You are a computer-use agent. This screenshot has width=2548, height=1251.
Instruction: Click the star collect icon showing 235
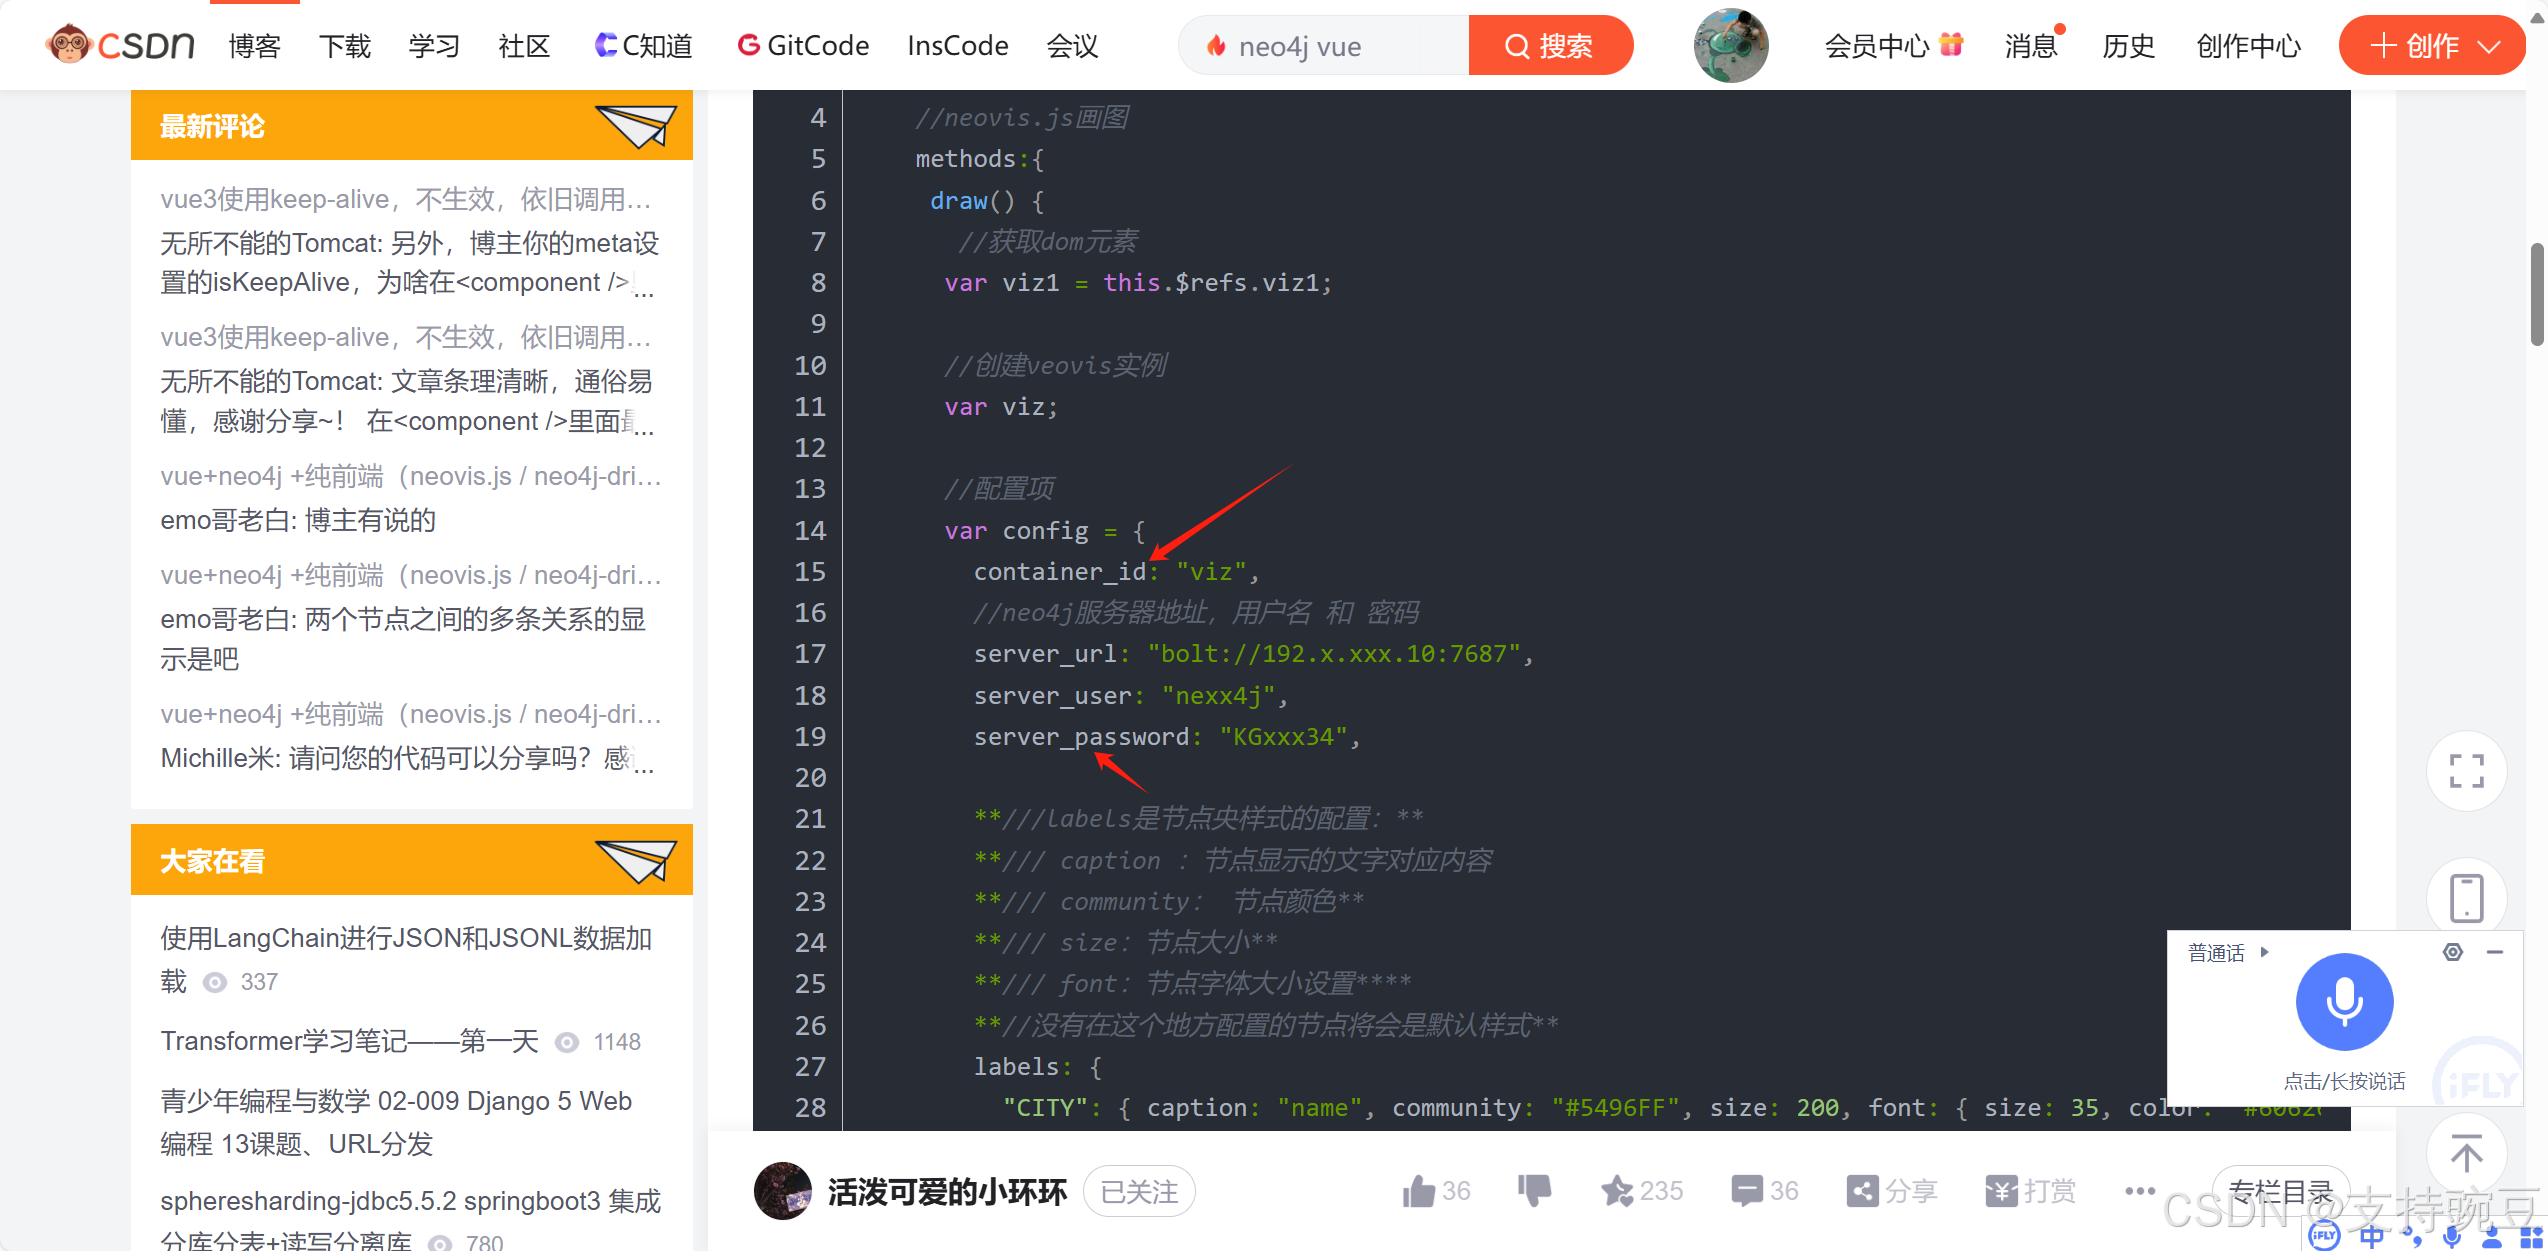pyautogui.click(x=1617, y=1190)
